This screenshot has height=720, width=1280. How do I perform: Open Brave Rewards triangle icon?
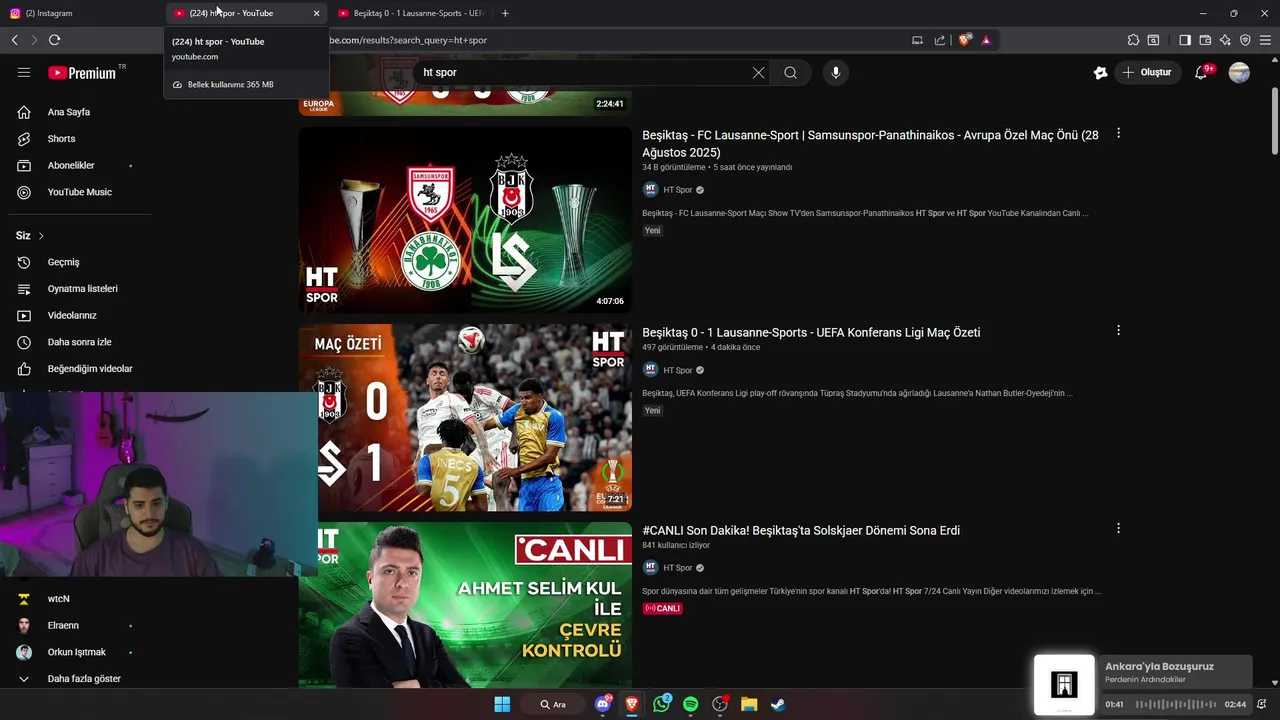pyautogui.click(x=986, y=40)
